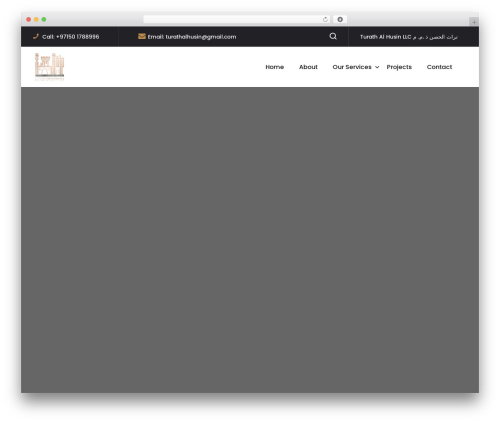Screen dimensions: 500x423
Task: Minimize window with the yellow button
Action: point(36,19)
